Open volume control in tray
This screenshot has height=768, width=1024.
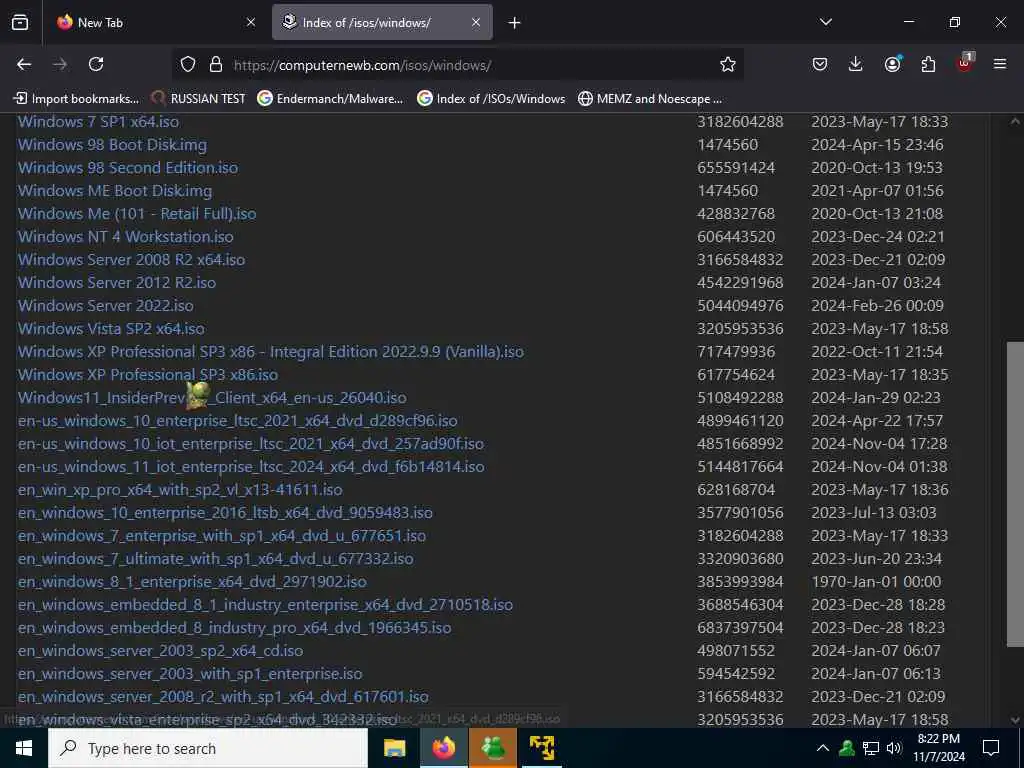(894, 748)
